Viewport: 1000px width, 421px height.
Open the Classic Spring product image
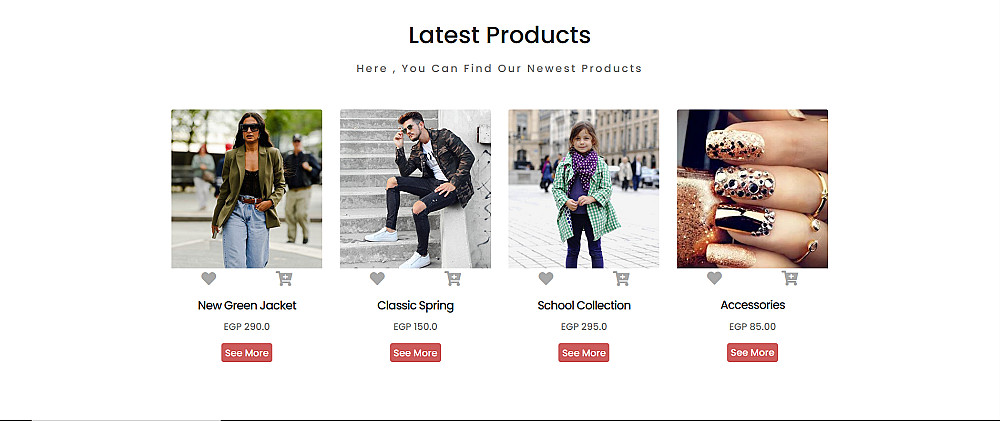point(415,188)
